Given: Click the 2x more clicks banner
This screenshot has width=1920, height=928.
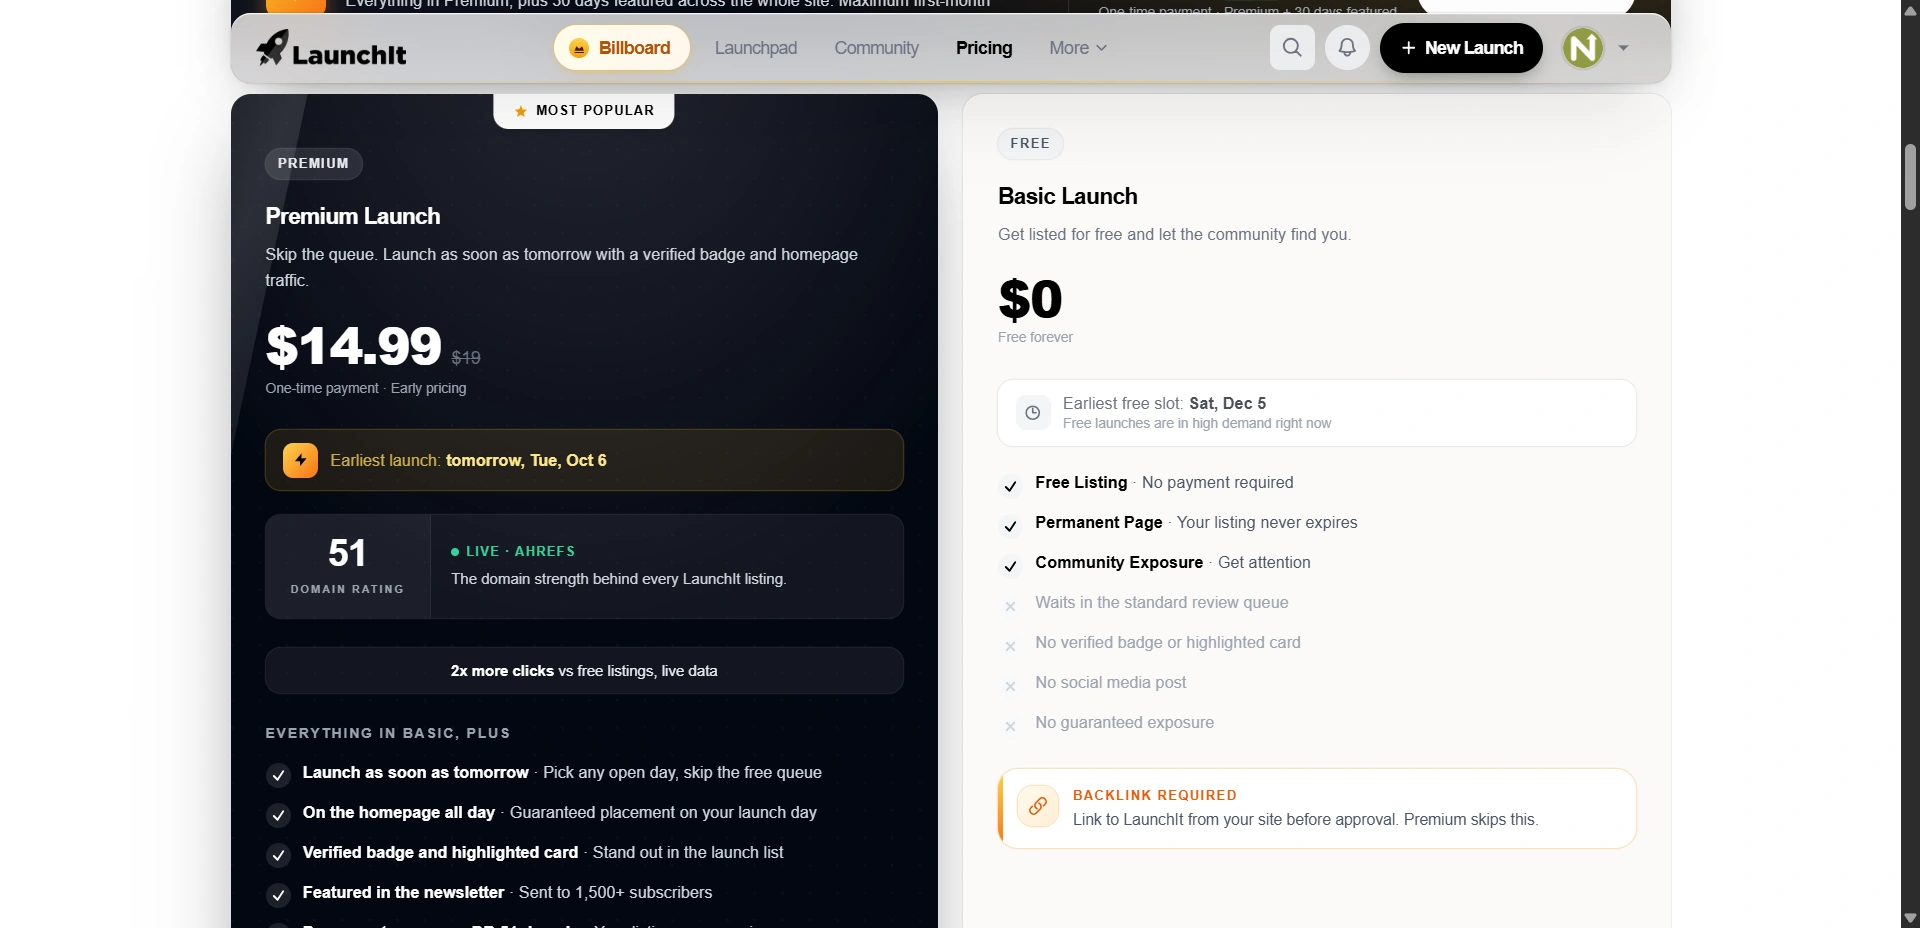Looking at the screenshot, I should pos(584,671).
